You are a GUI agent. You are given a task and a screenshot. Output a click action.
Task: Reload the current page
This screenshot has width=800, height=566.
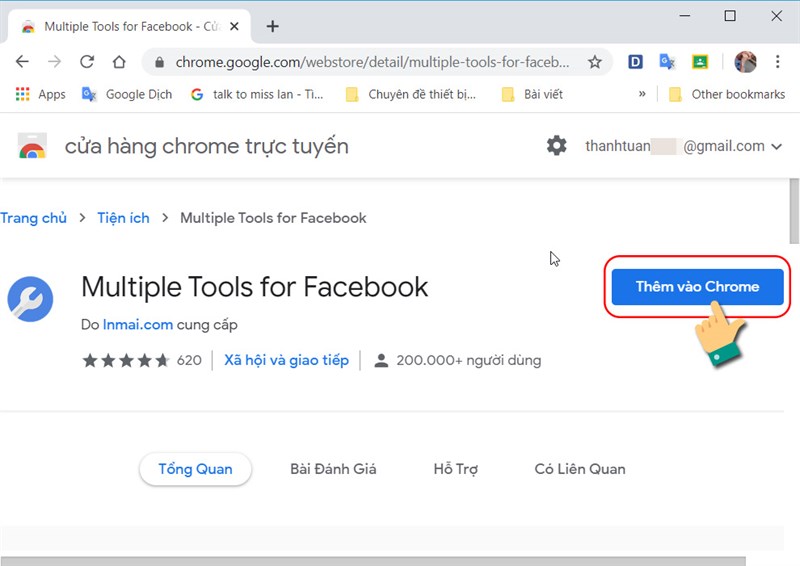87,62
